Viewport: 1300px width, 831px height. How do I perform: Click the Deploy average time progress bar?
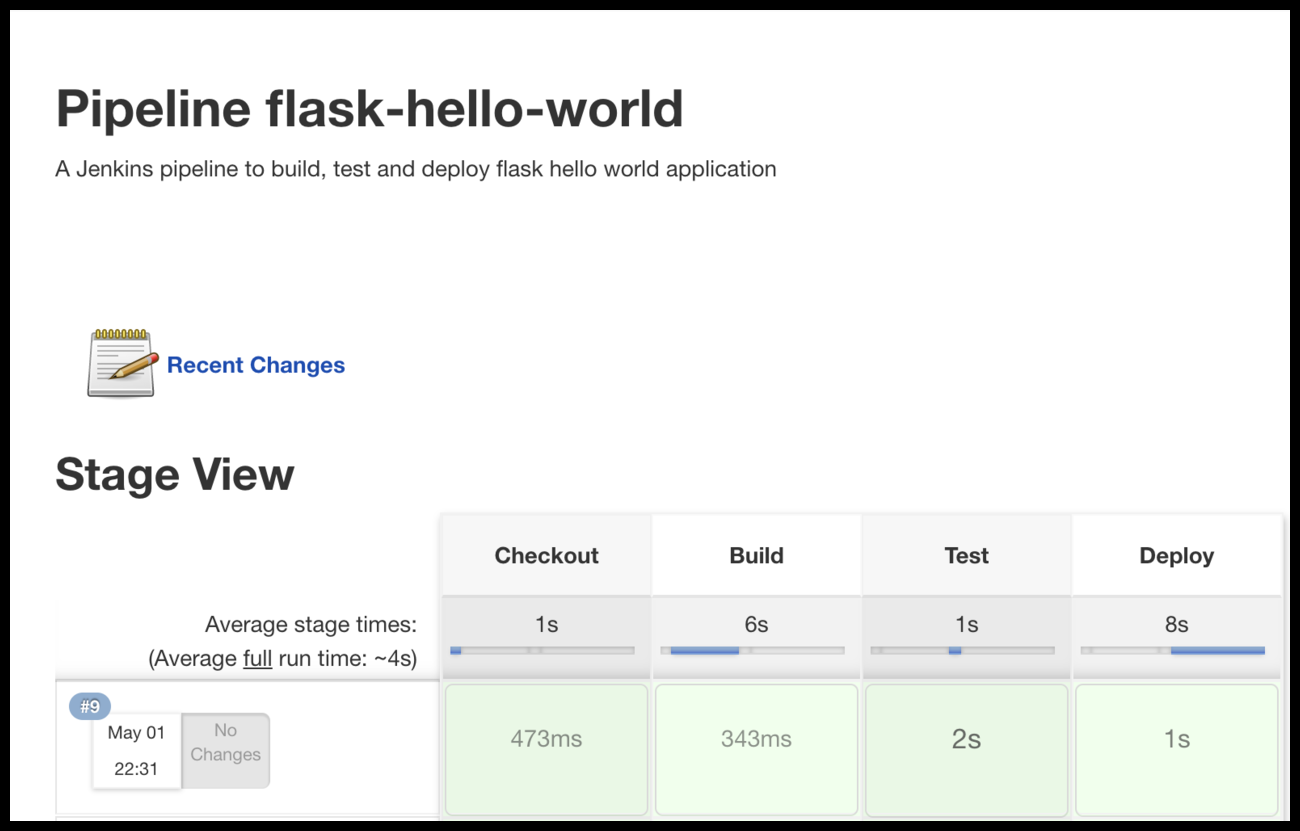[x=1172, y=650]
